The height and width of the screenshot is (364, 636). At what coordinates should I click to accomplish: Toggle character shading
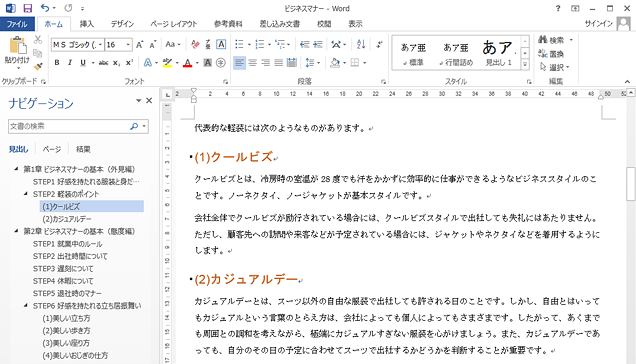click(x=208, y=63)
